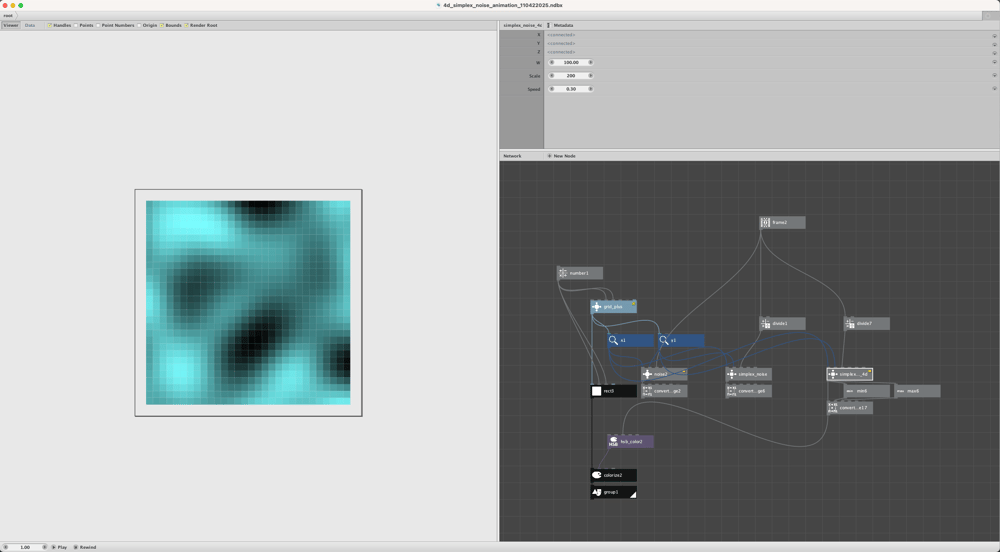Click the rendered flag on group1 node

tap(633, 495)
